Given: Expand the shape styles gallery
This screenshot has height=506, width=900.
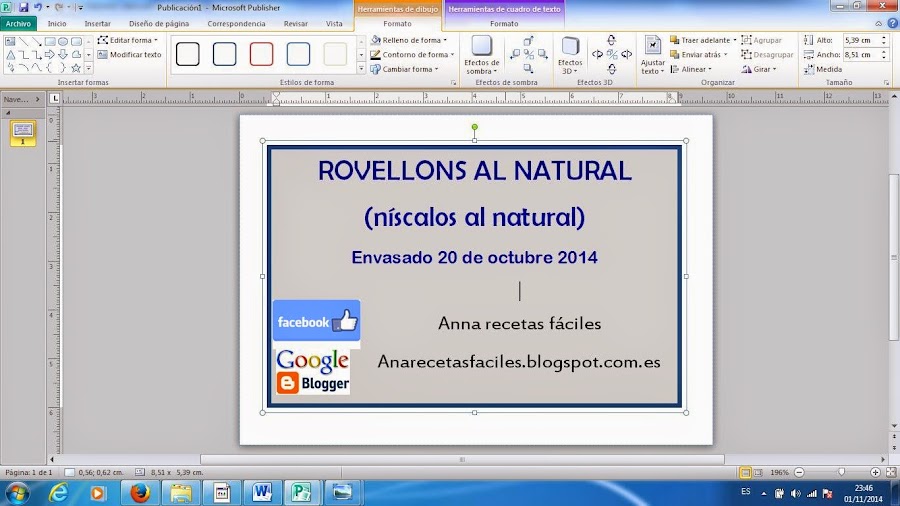Looking at the screenshot, I should tap(361, 69).
